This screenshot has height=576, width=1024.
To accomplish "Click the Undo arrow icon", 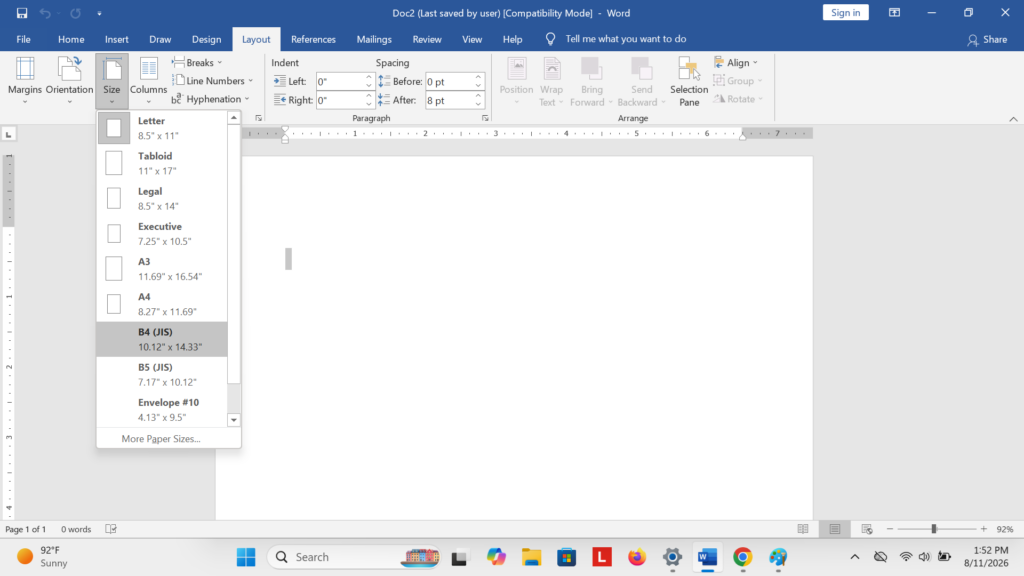I will tap(44, 13).
